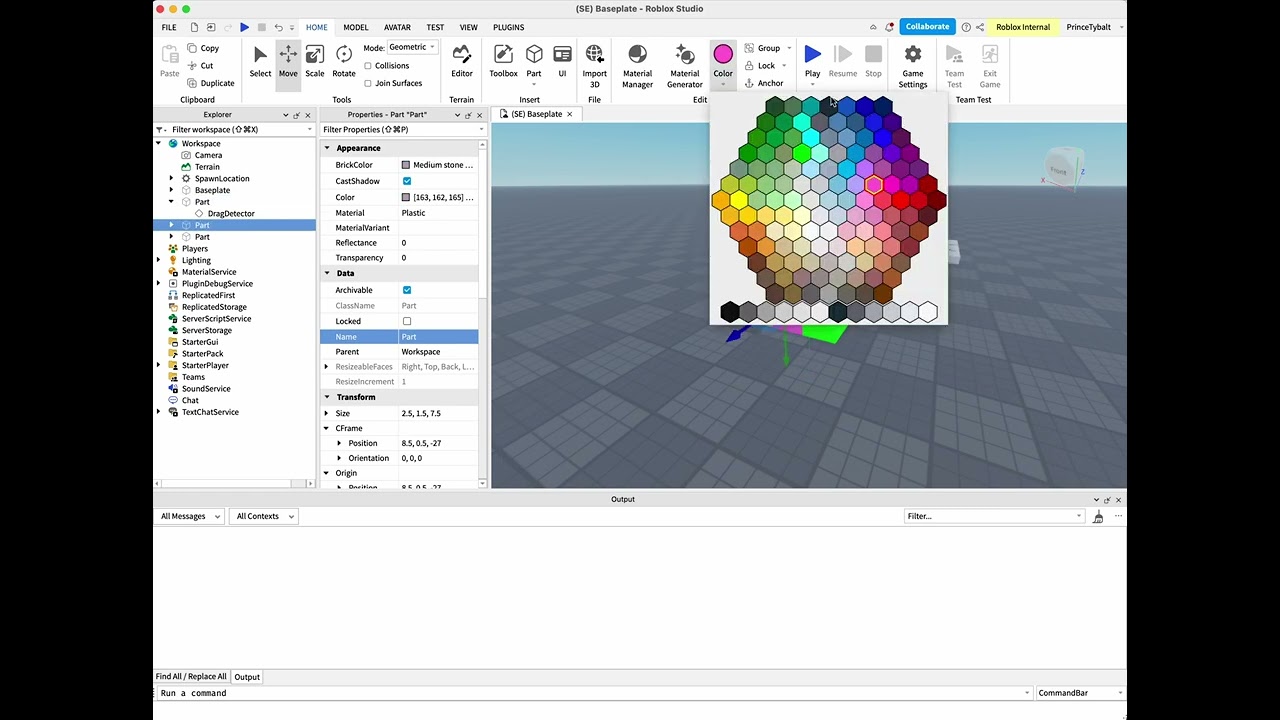This screenshot has width=1280, height=720.
Task: Open Game Settings
Action: [x=913, y=66]
